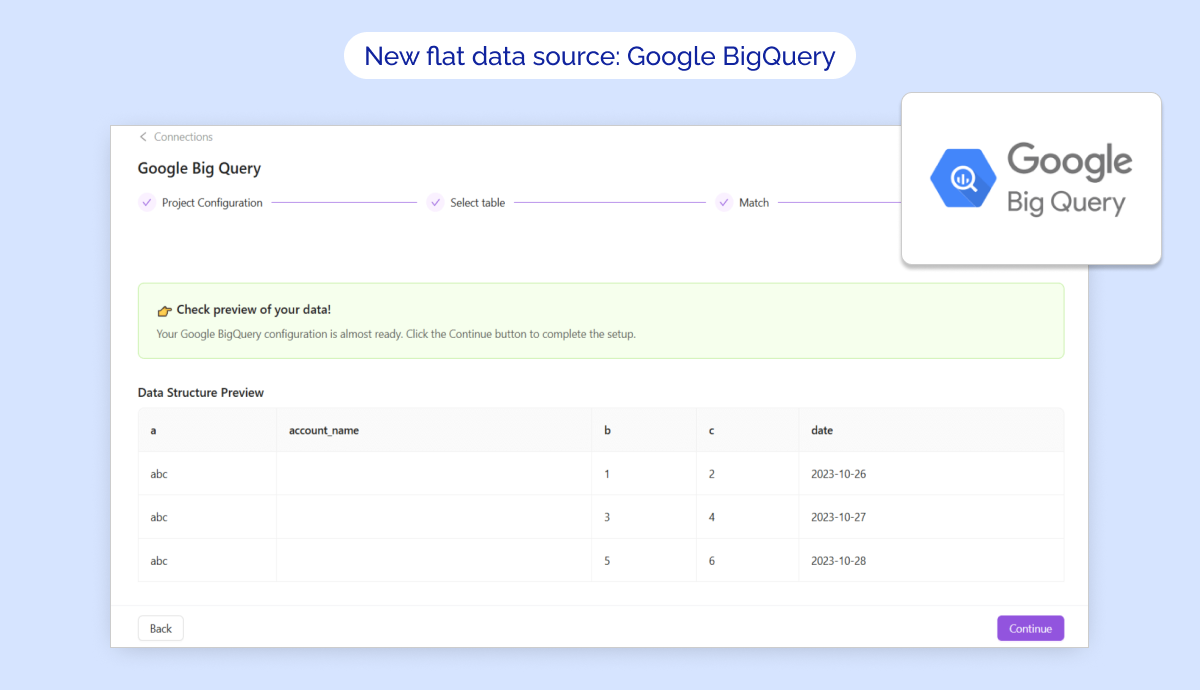Click the date column header
The width and height of the screenshot is (1200, 690).
pos(822,430)
